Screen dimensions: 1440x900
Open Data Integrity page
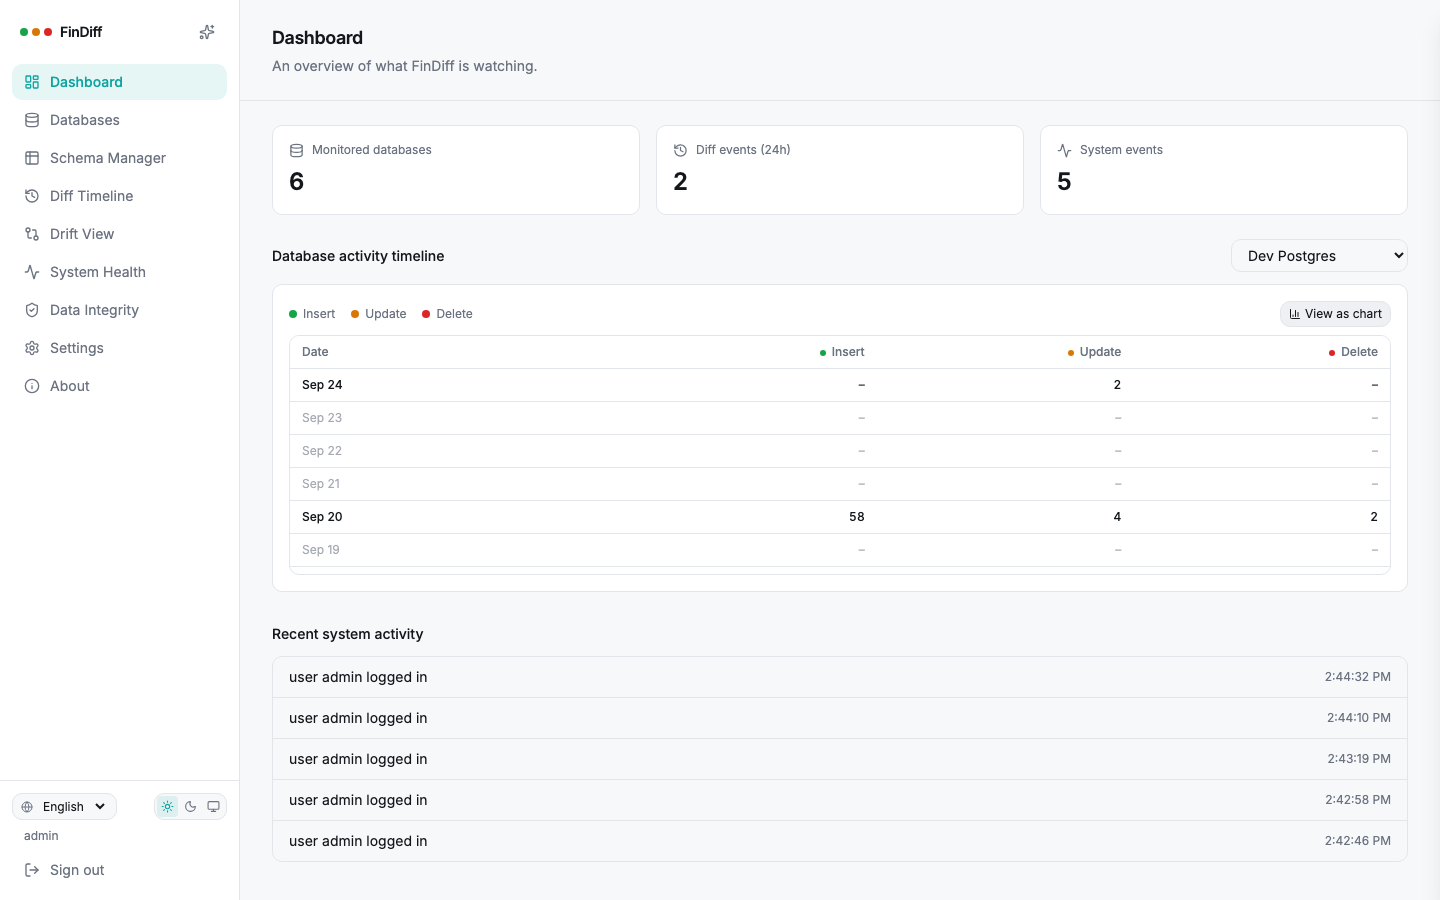pyautogui.click(x=120, y=310)
